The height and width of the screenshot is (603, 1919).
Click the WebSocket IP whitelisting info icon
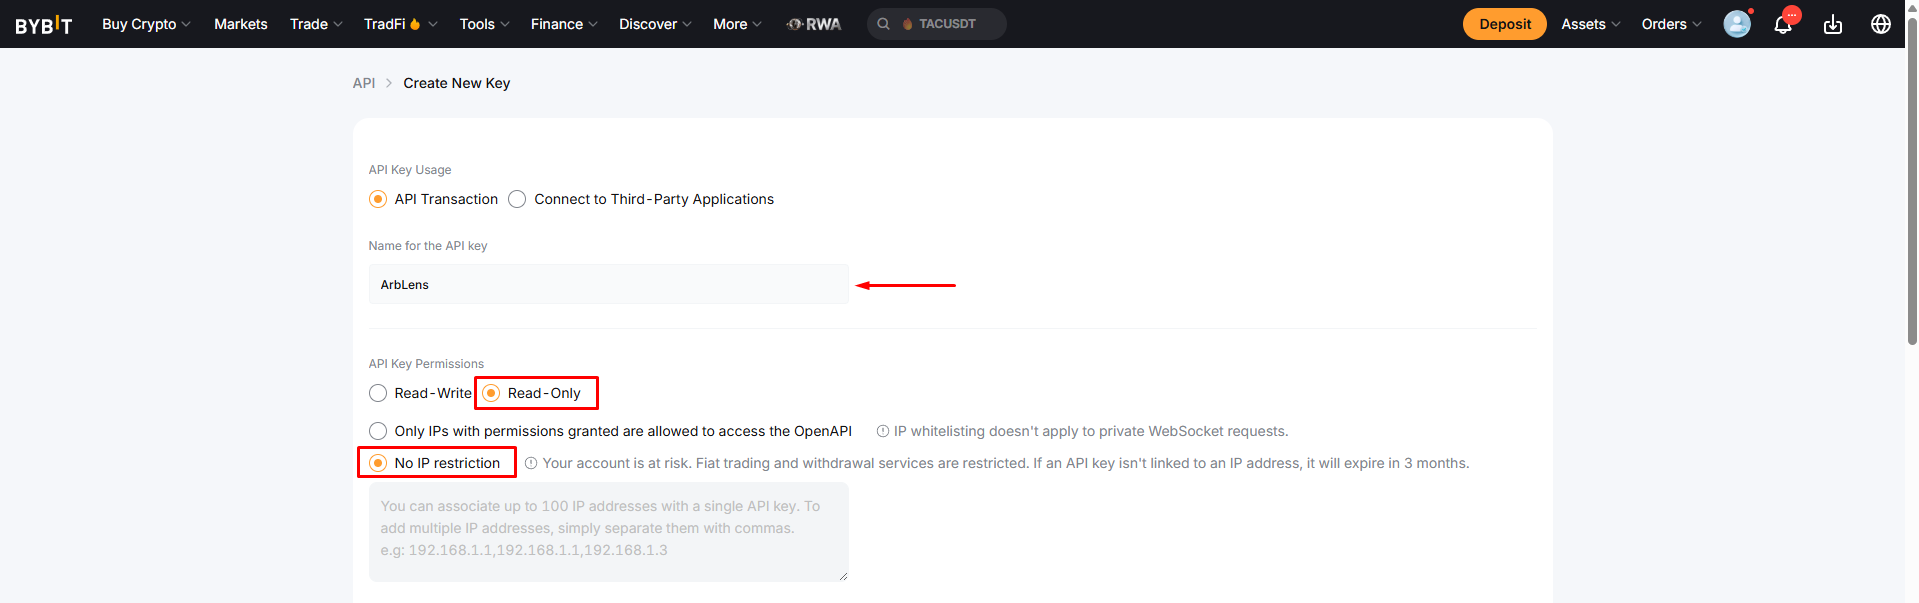coord(883,431)
